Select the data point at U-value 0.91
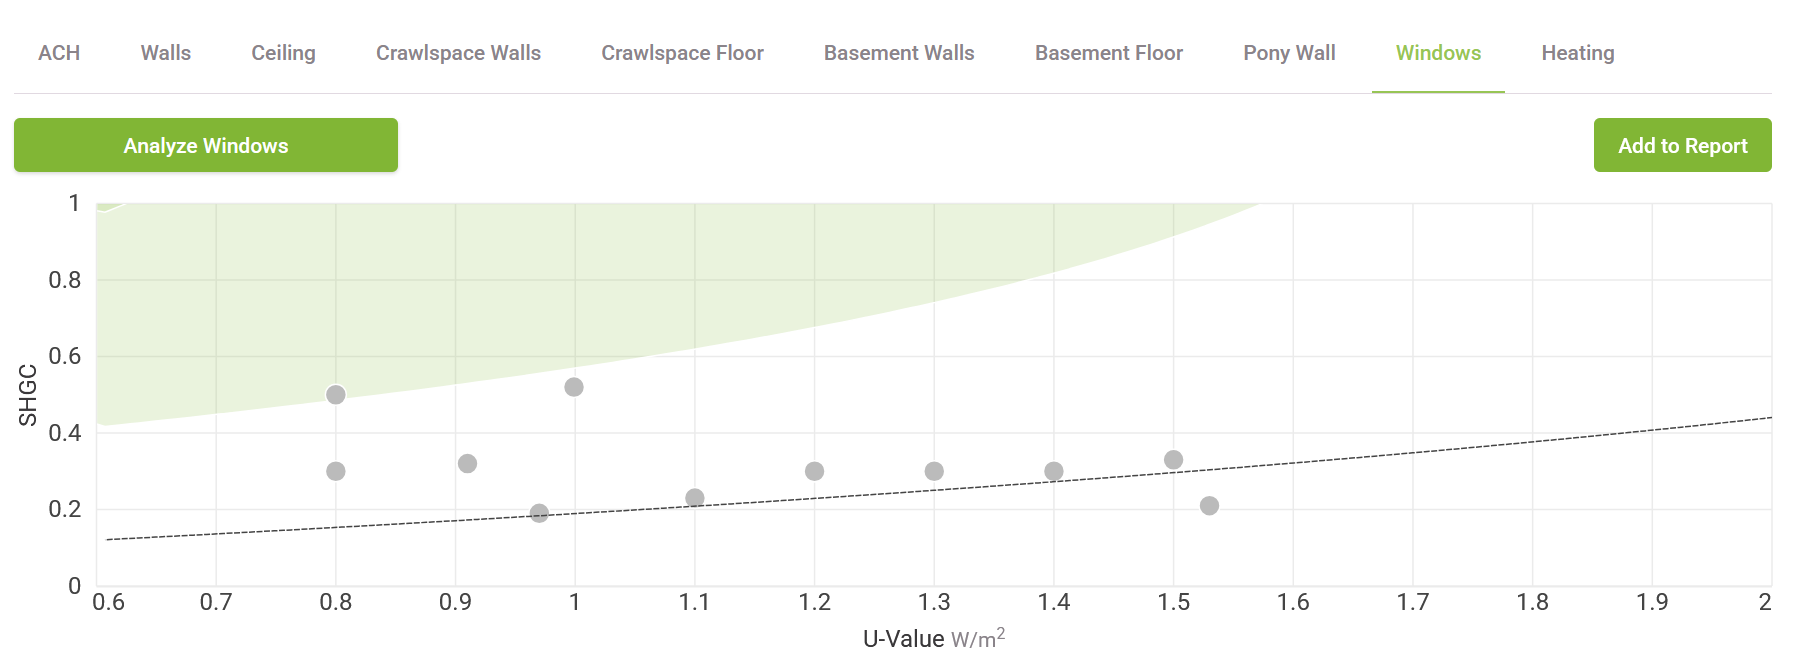The image size is (1793, 667). click(467, 464)
